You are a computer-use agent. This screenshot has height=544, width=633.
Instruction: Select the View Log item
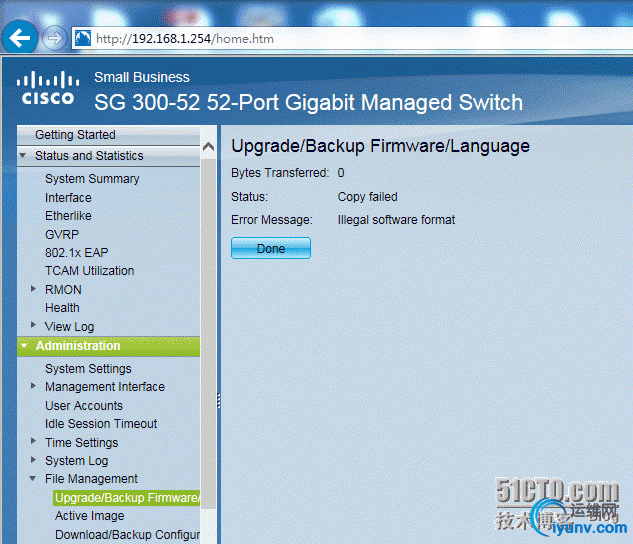pos(69,326)
